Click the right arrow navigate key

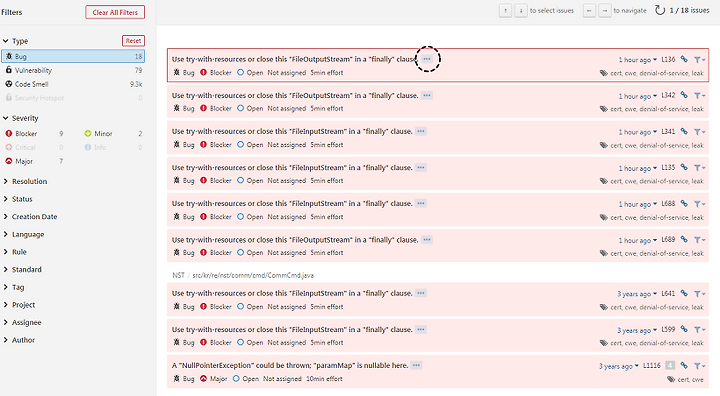pos(605,11)
